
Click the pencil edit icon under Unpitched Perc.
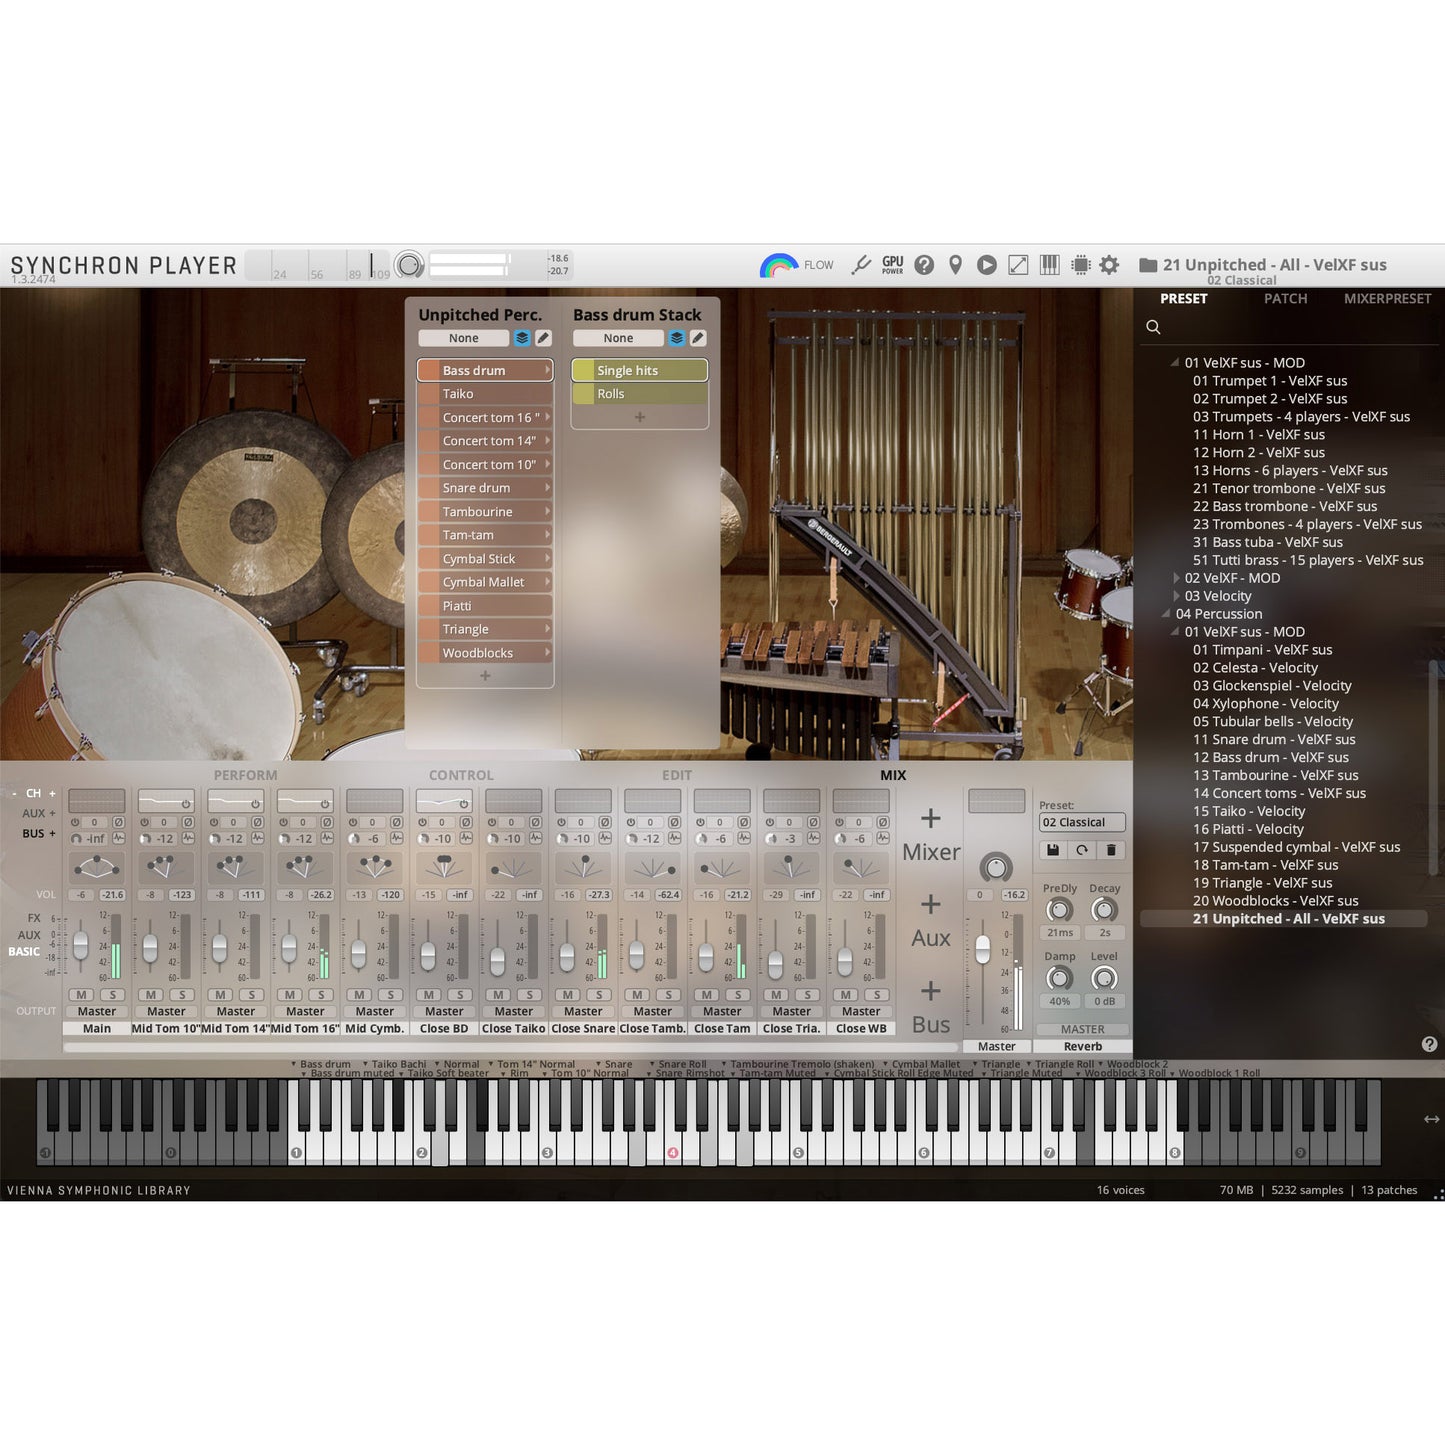[543, 338]
